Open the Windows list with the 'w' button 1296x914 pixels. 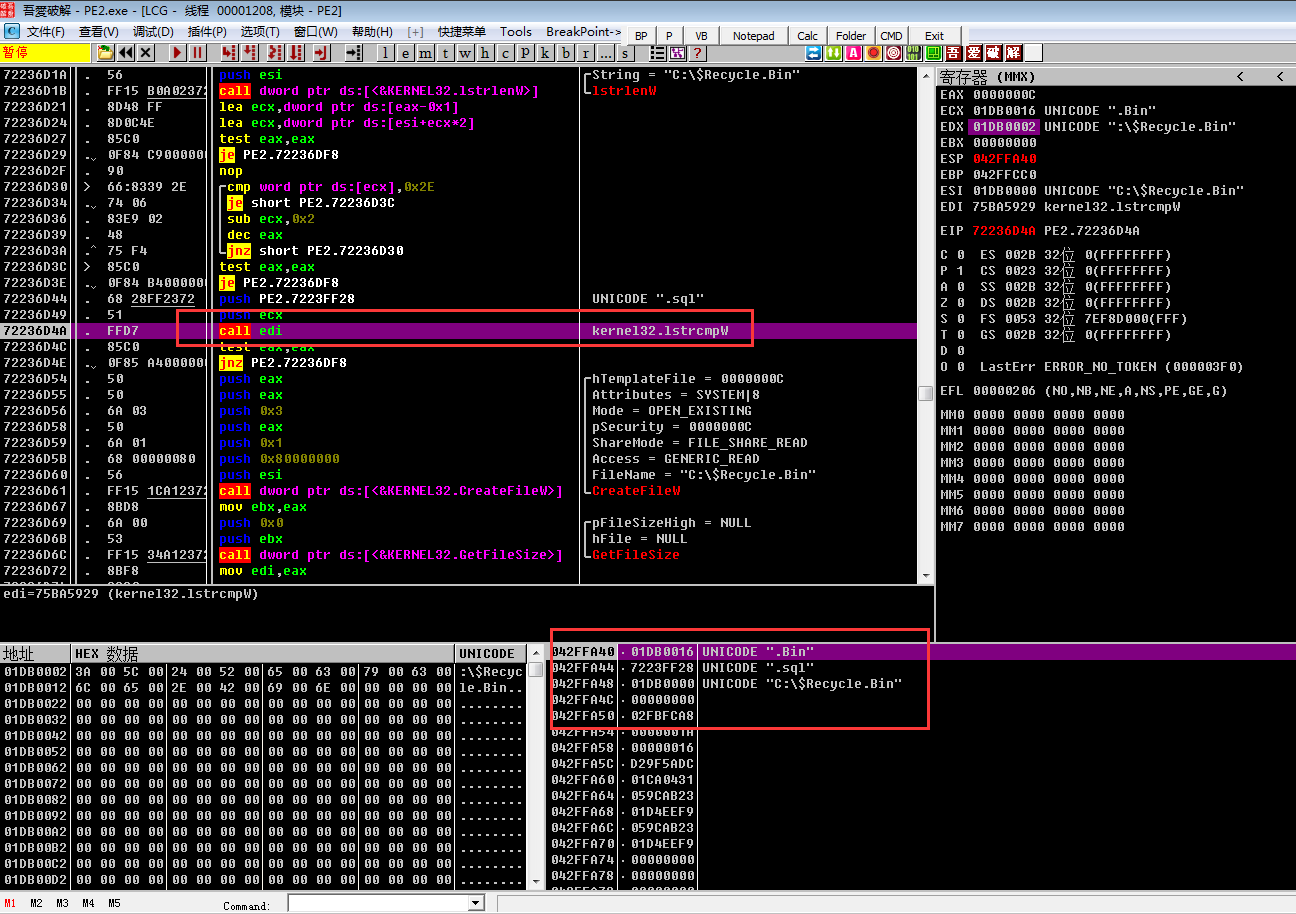click(466, 53)
